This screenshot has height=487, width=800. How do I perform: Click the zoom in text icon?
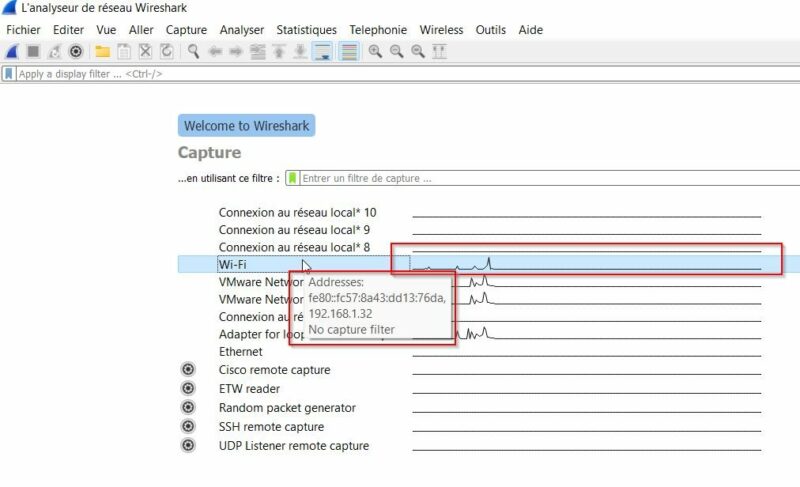tap(375, 52)
